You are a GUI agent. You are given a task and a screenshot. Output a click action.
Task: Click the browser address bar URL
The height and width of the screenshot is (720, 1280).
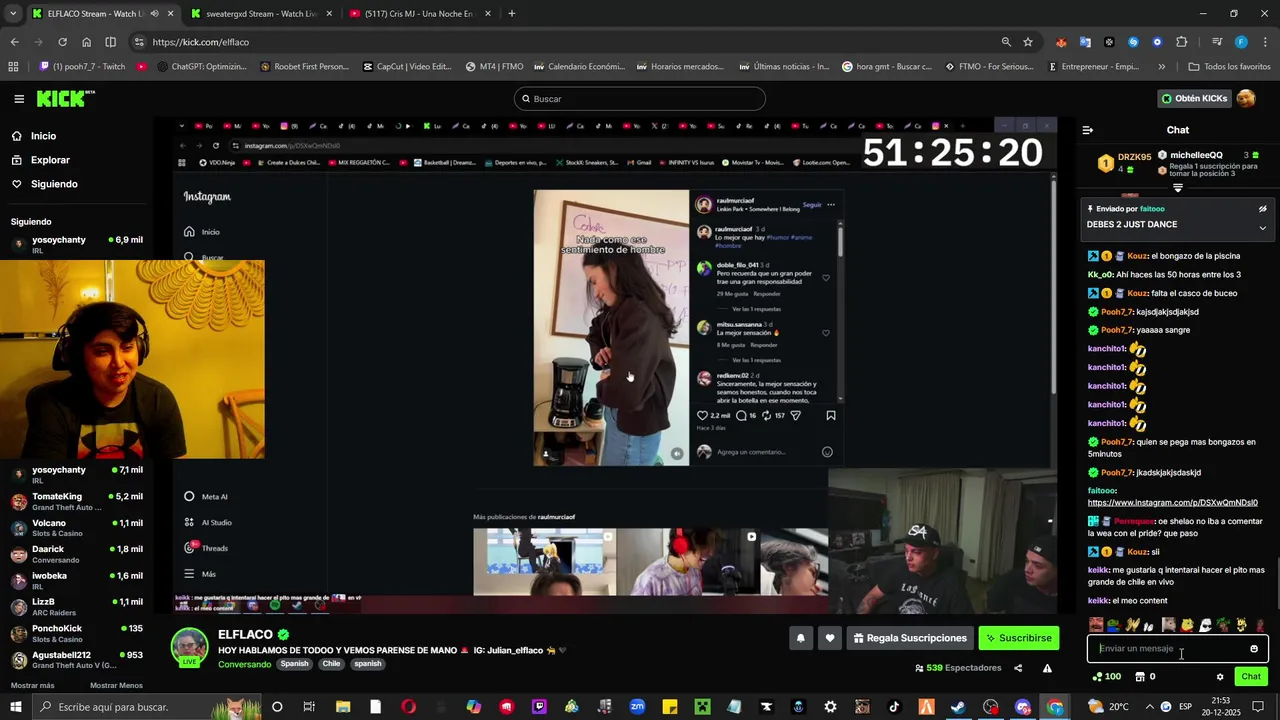[x=200, y=42]
